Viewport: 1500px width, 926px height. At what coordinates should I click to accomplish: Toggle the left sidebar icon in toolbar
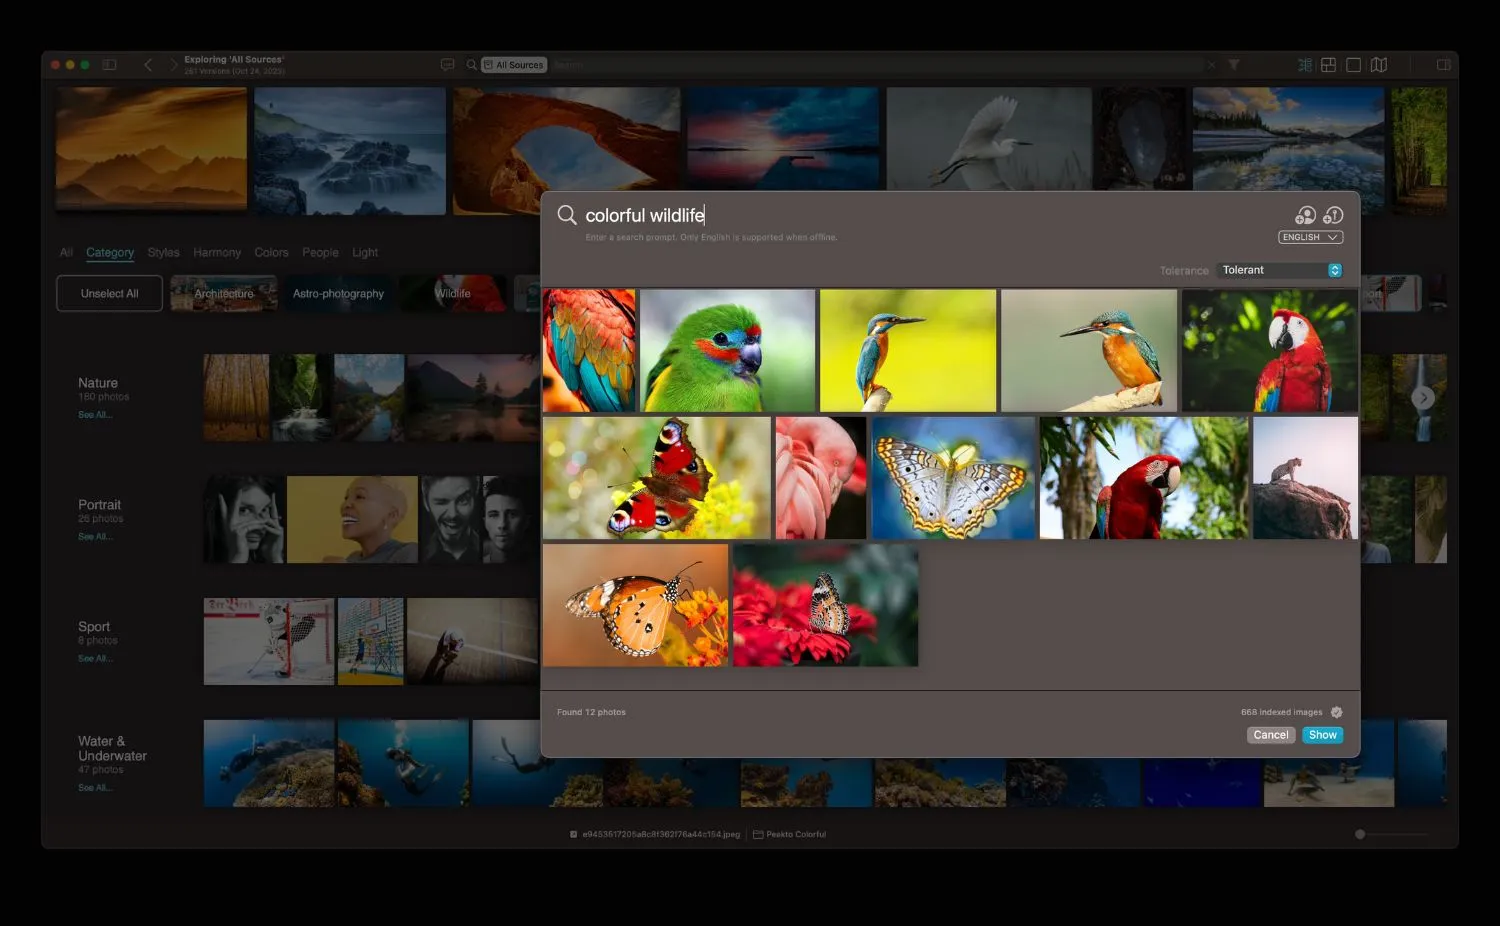(x=109, y=65)
